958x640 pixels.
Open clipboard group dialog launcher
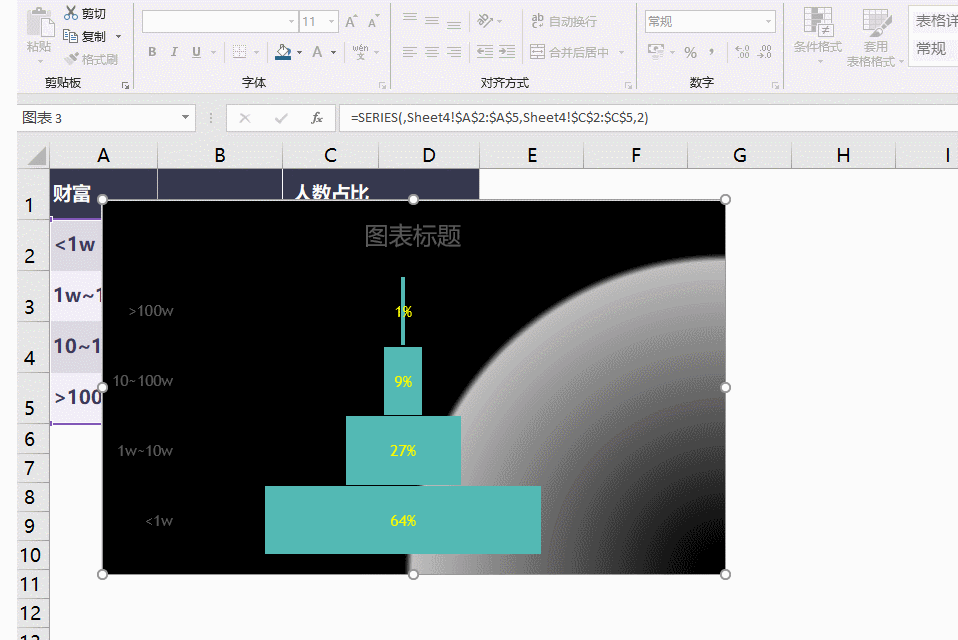pos(125,85)
